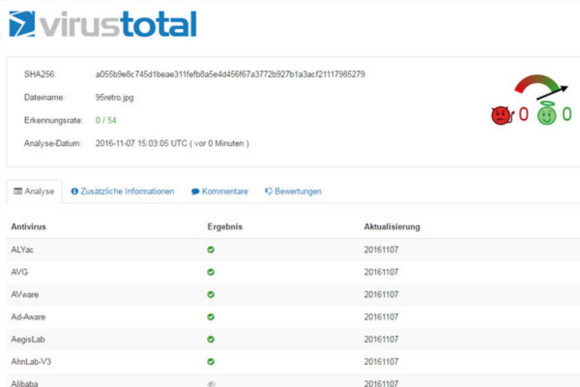Click the update date 20161107 for AVG

point(381,272)
